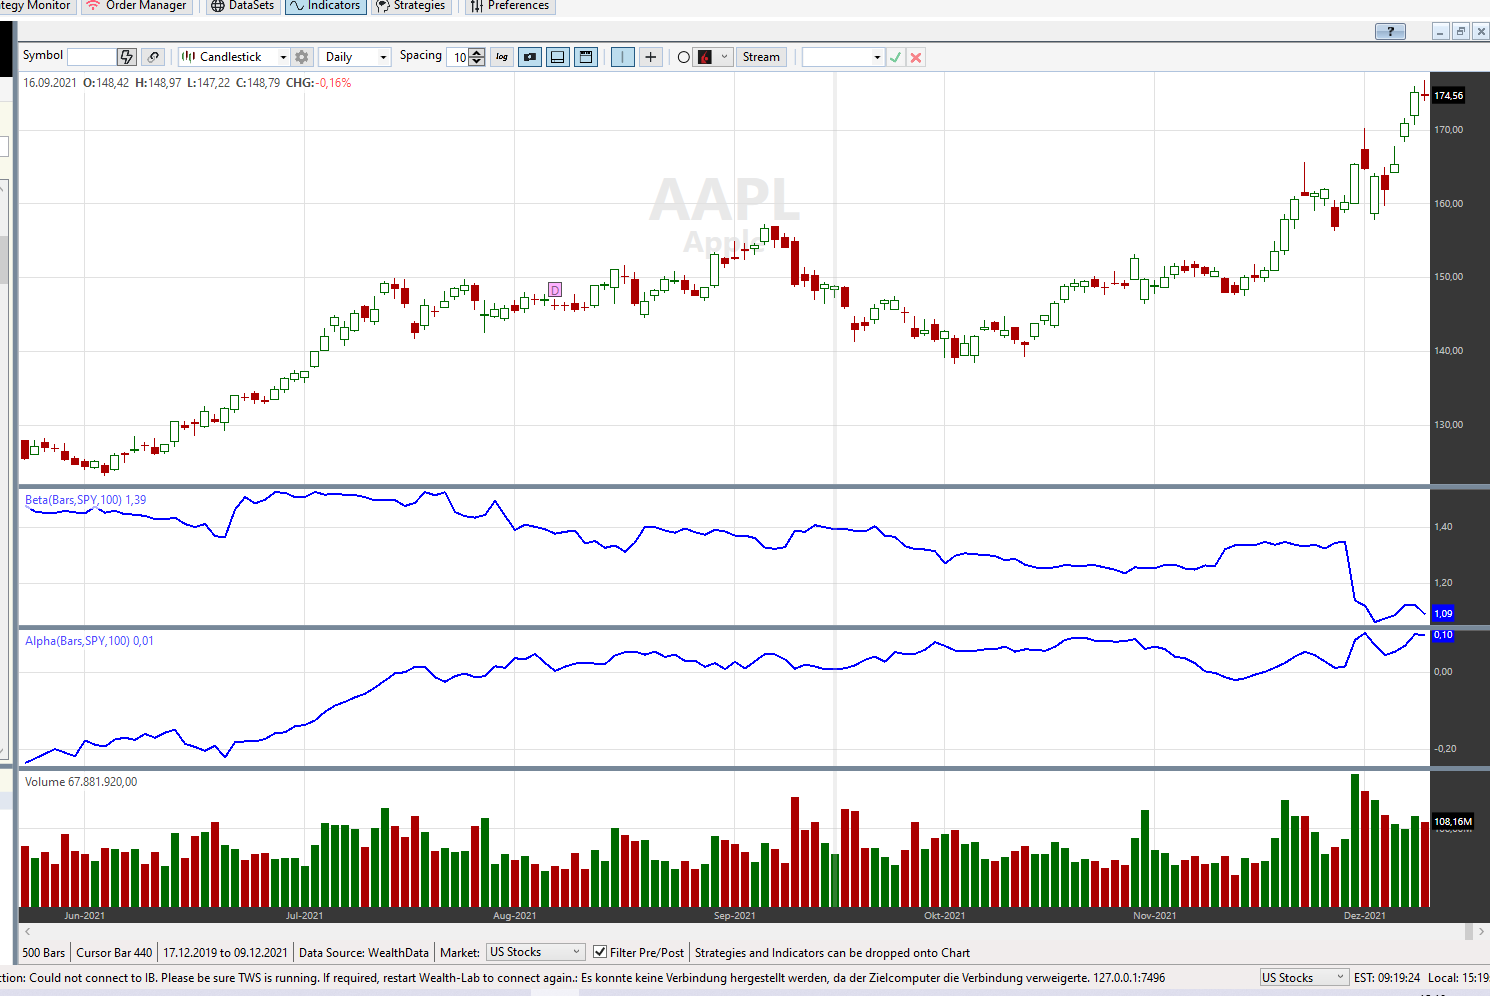Click the Cursor Bar 440 status text

[115, 953]
